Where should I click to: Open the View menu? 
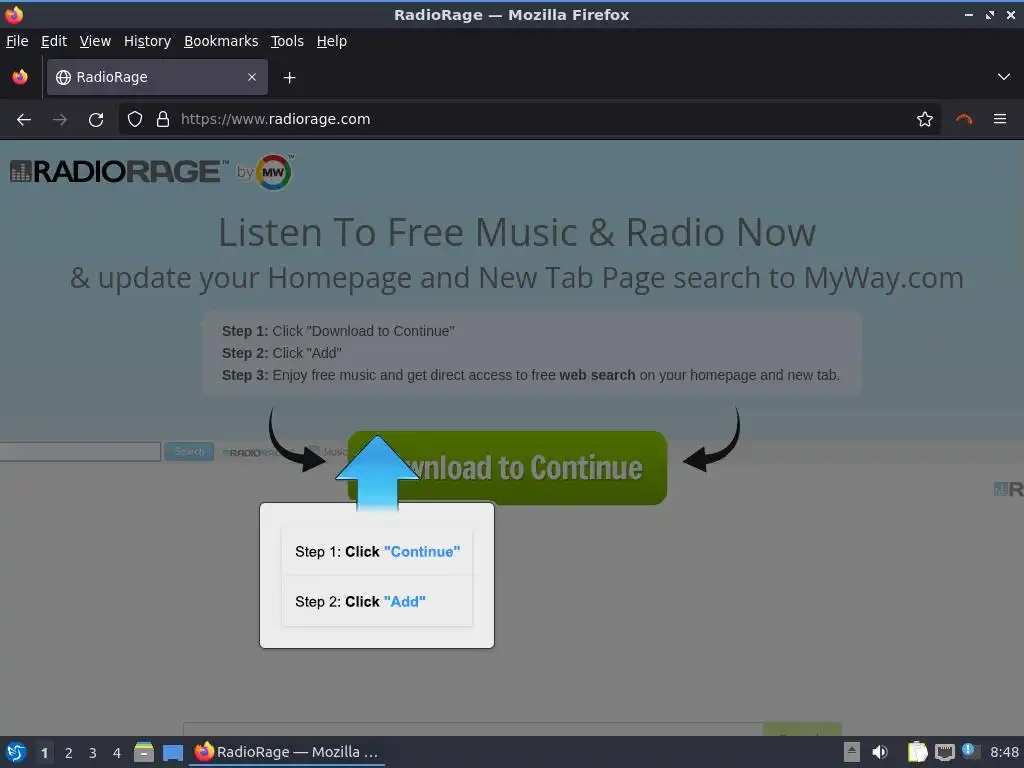click(95, 41)
